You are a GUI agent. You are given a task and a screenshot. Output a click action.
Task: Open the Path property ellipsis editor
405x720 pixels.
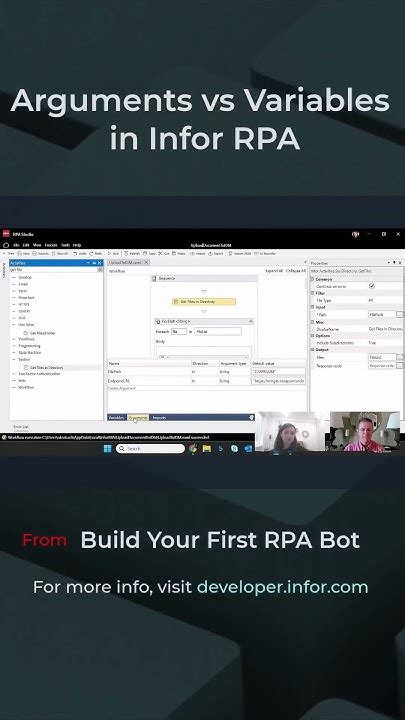pos(399,315)
